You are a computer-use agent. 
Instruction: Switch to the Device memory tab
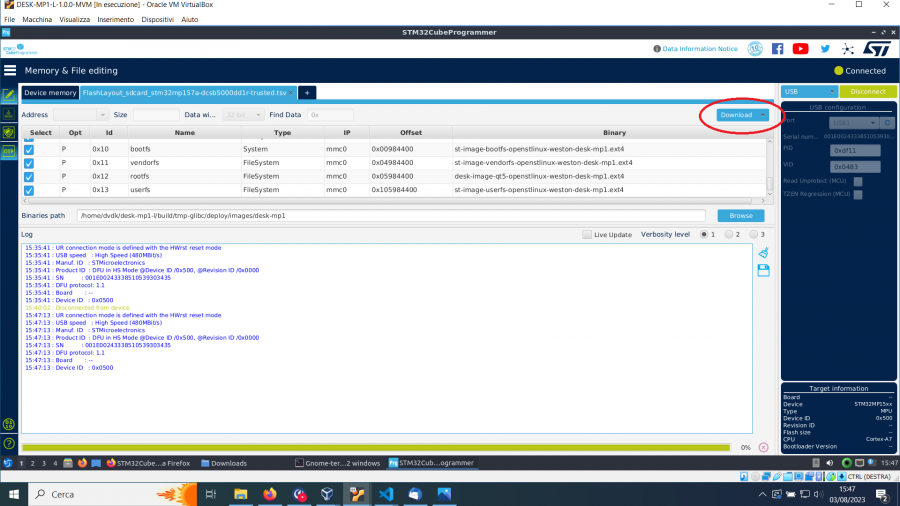[50, 92]
